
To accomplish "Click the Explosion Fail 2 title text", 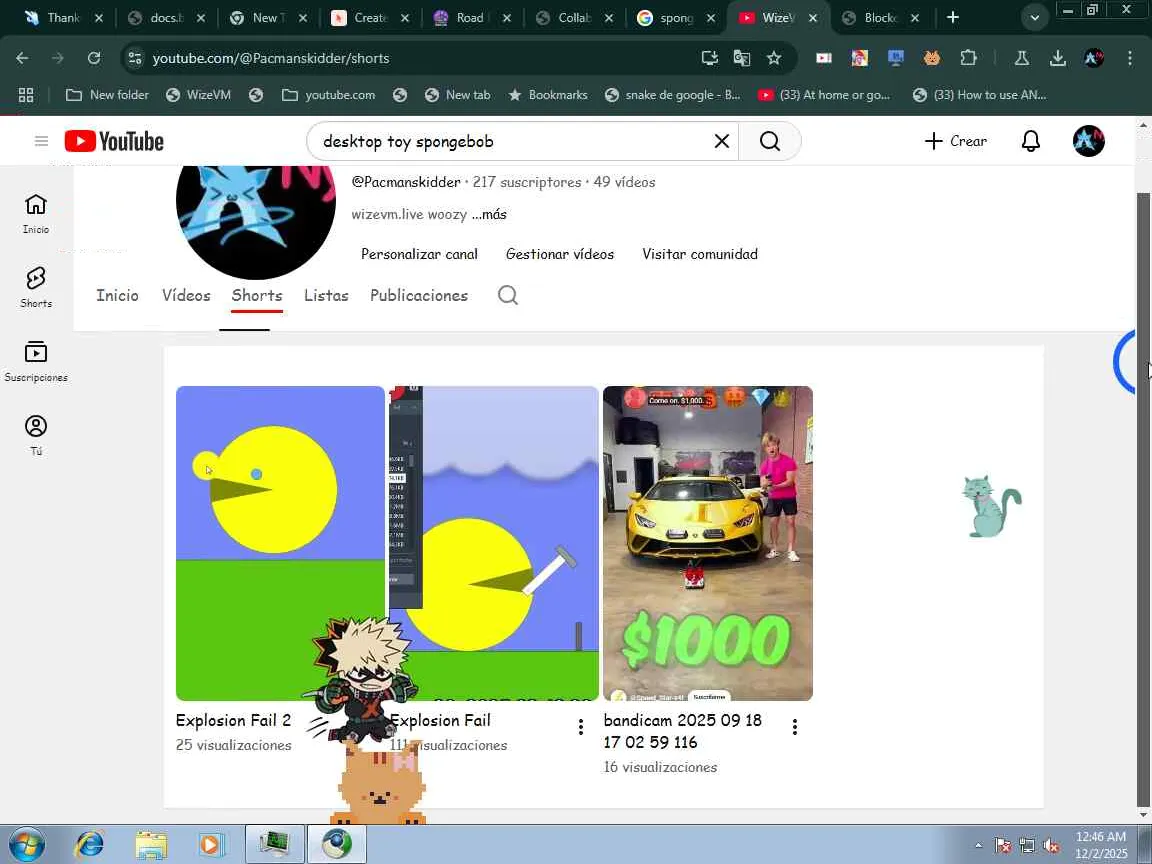I will coord(233,720).
